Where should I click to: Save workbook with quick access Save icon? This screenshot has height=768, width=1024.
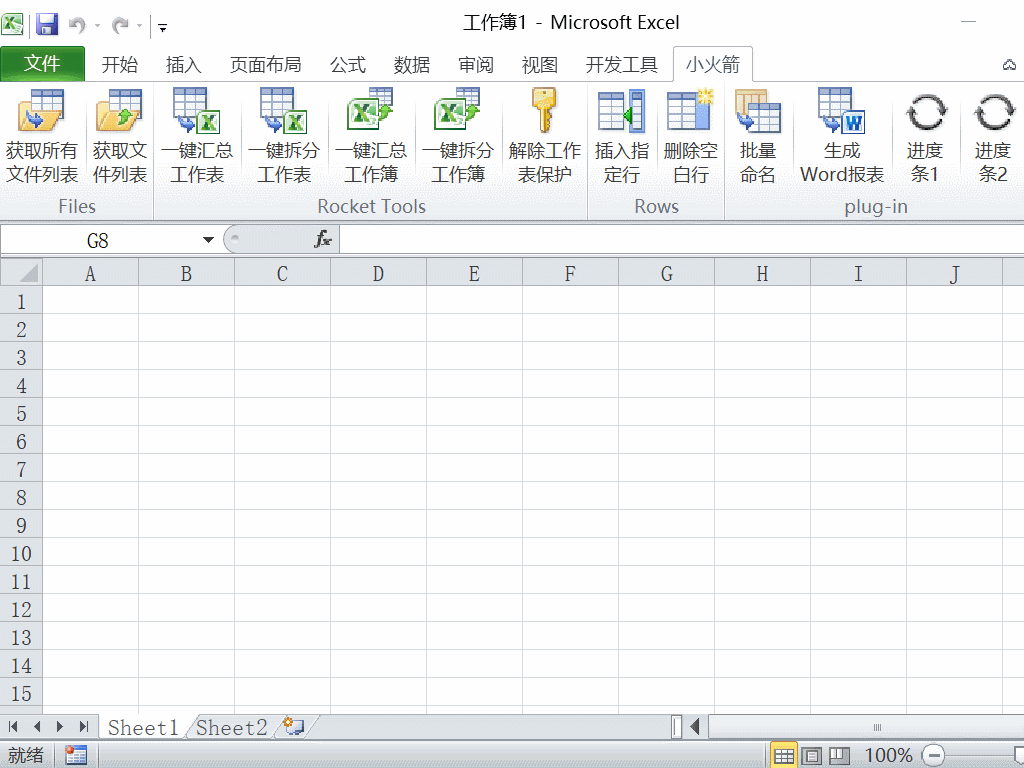pyautogui.click(x=47, y=25)
